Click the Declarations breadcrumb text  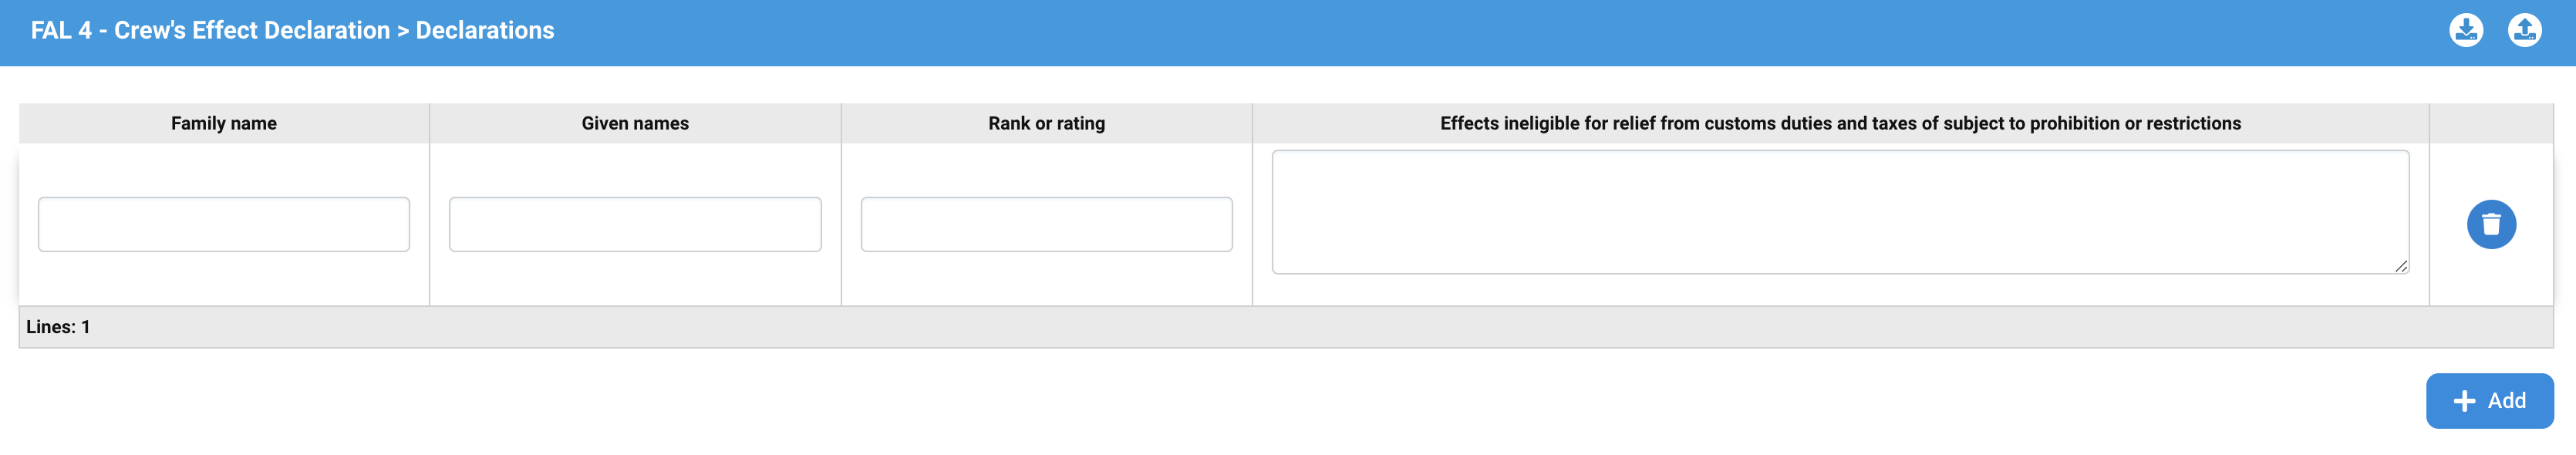(x=485, y=30)
